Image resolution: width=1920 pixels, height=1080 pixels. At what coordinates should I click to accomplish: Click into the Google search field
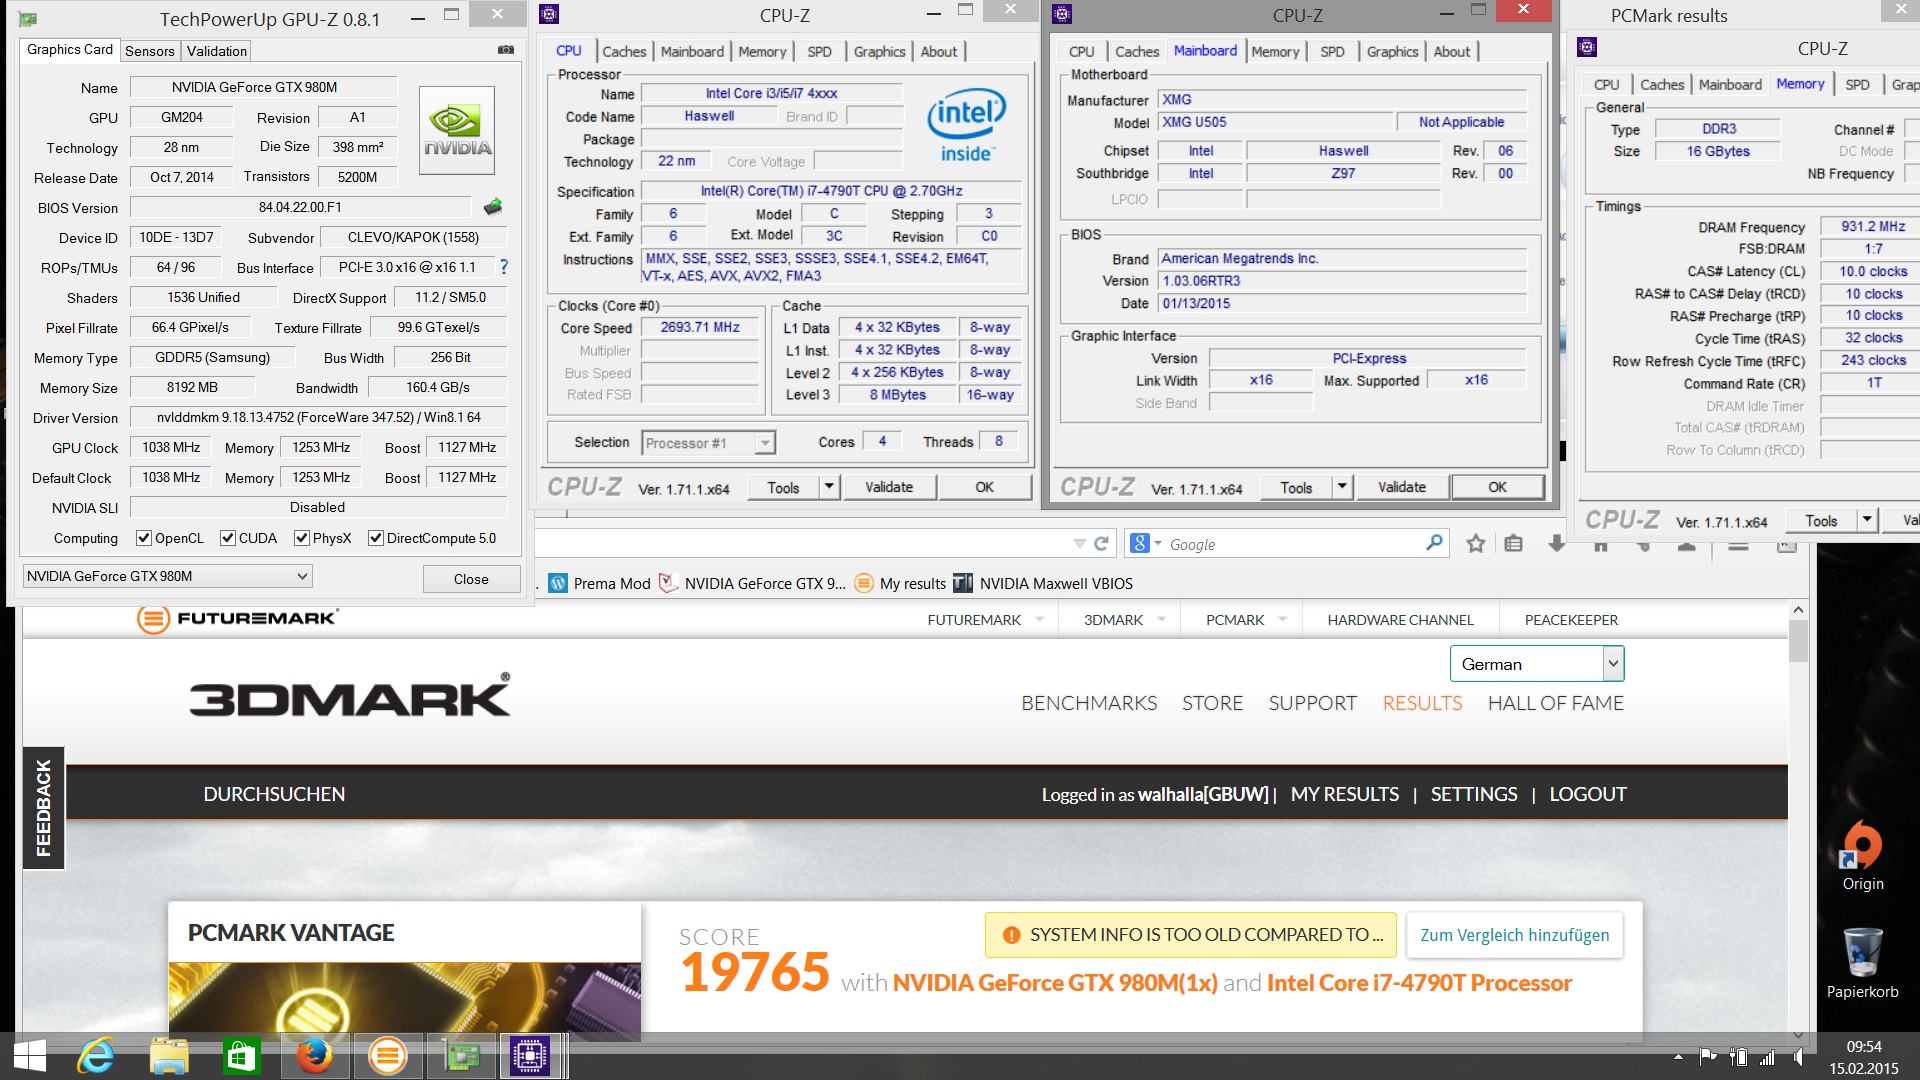pyautogui.click(x=1295, y=544)
